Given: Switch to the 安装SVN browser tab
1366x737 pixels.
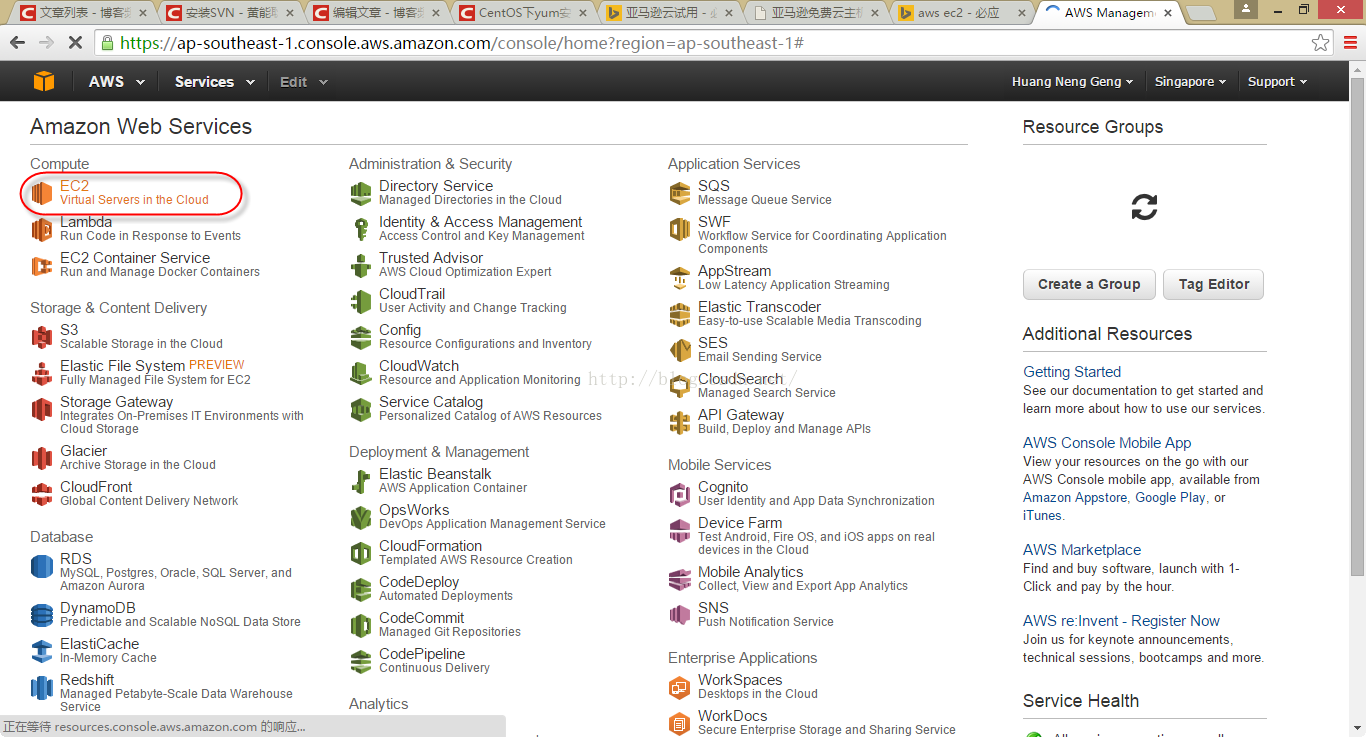Looking at the screenshot, I should pyautogui.click(x=232, y=13).
